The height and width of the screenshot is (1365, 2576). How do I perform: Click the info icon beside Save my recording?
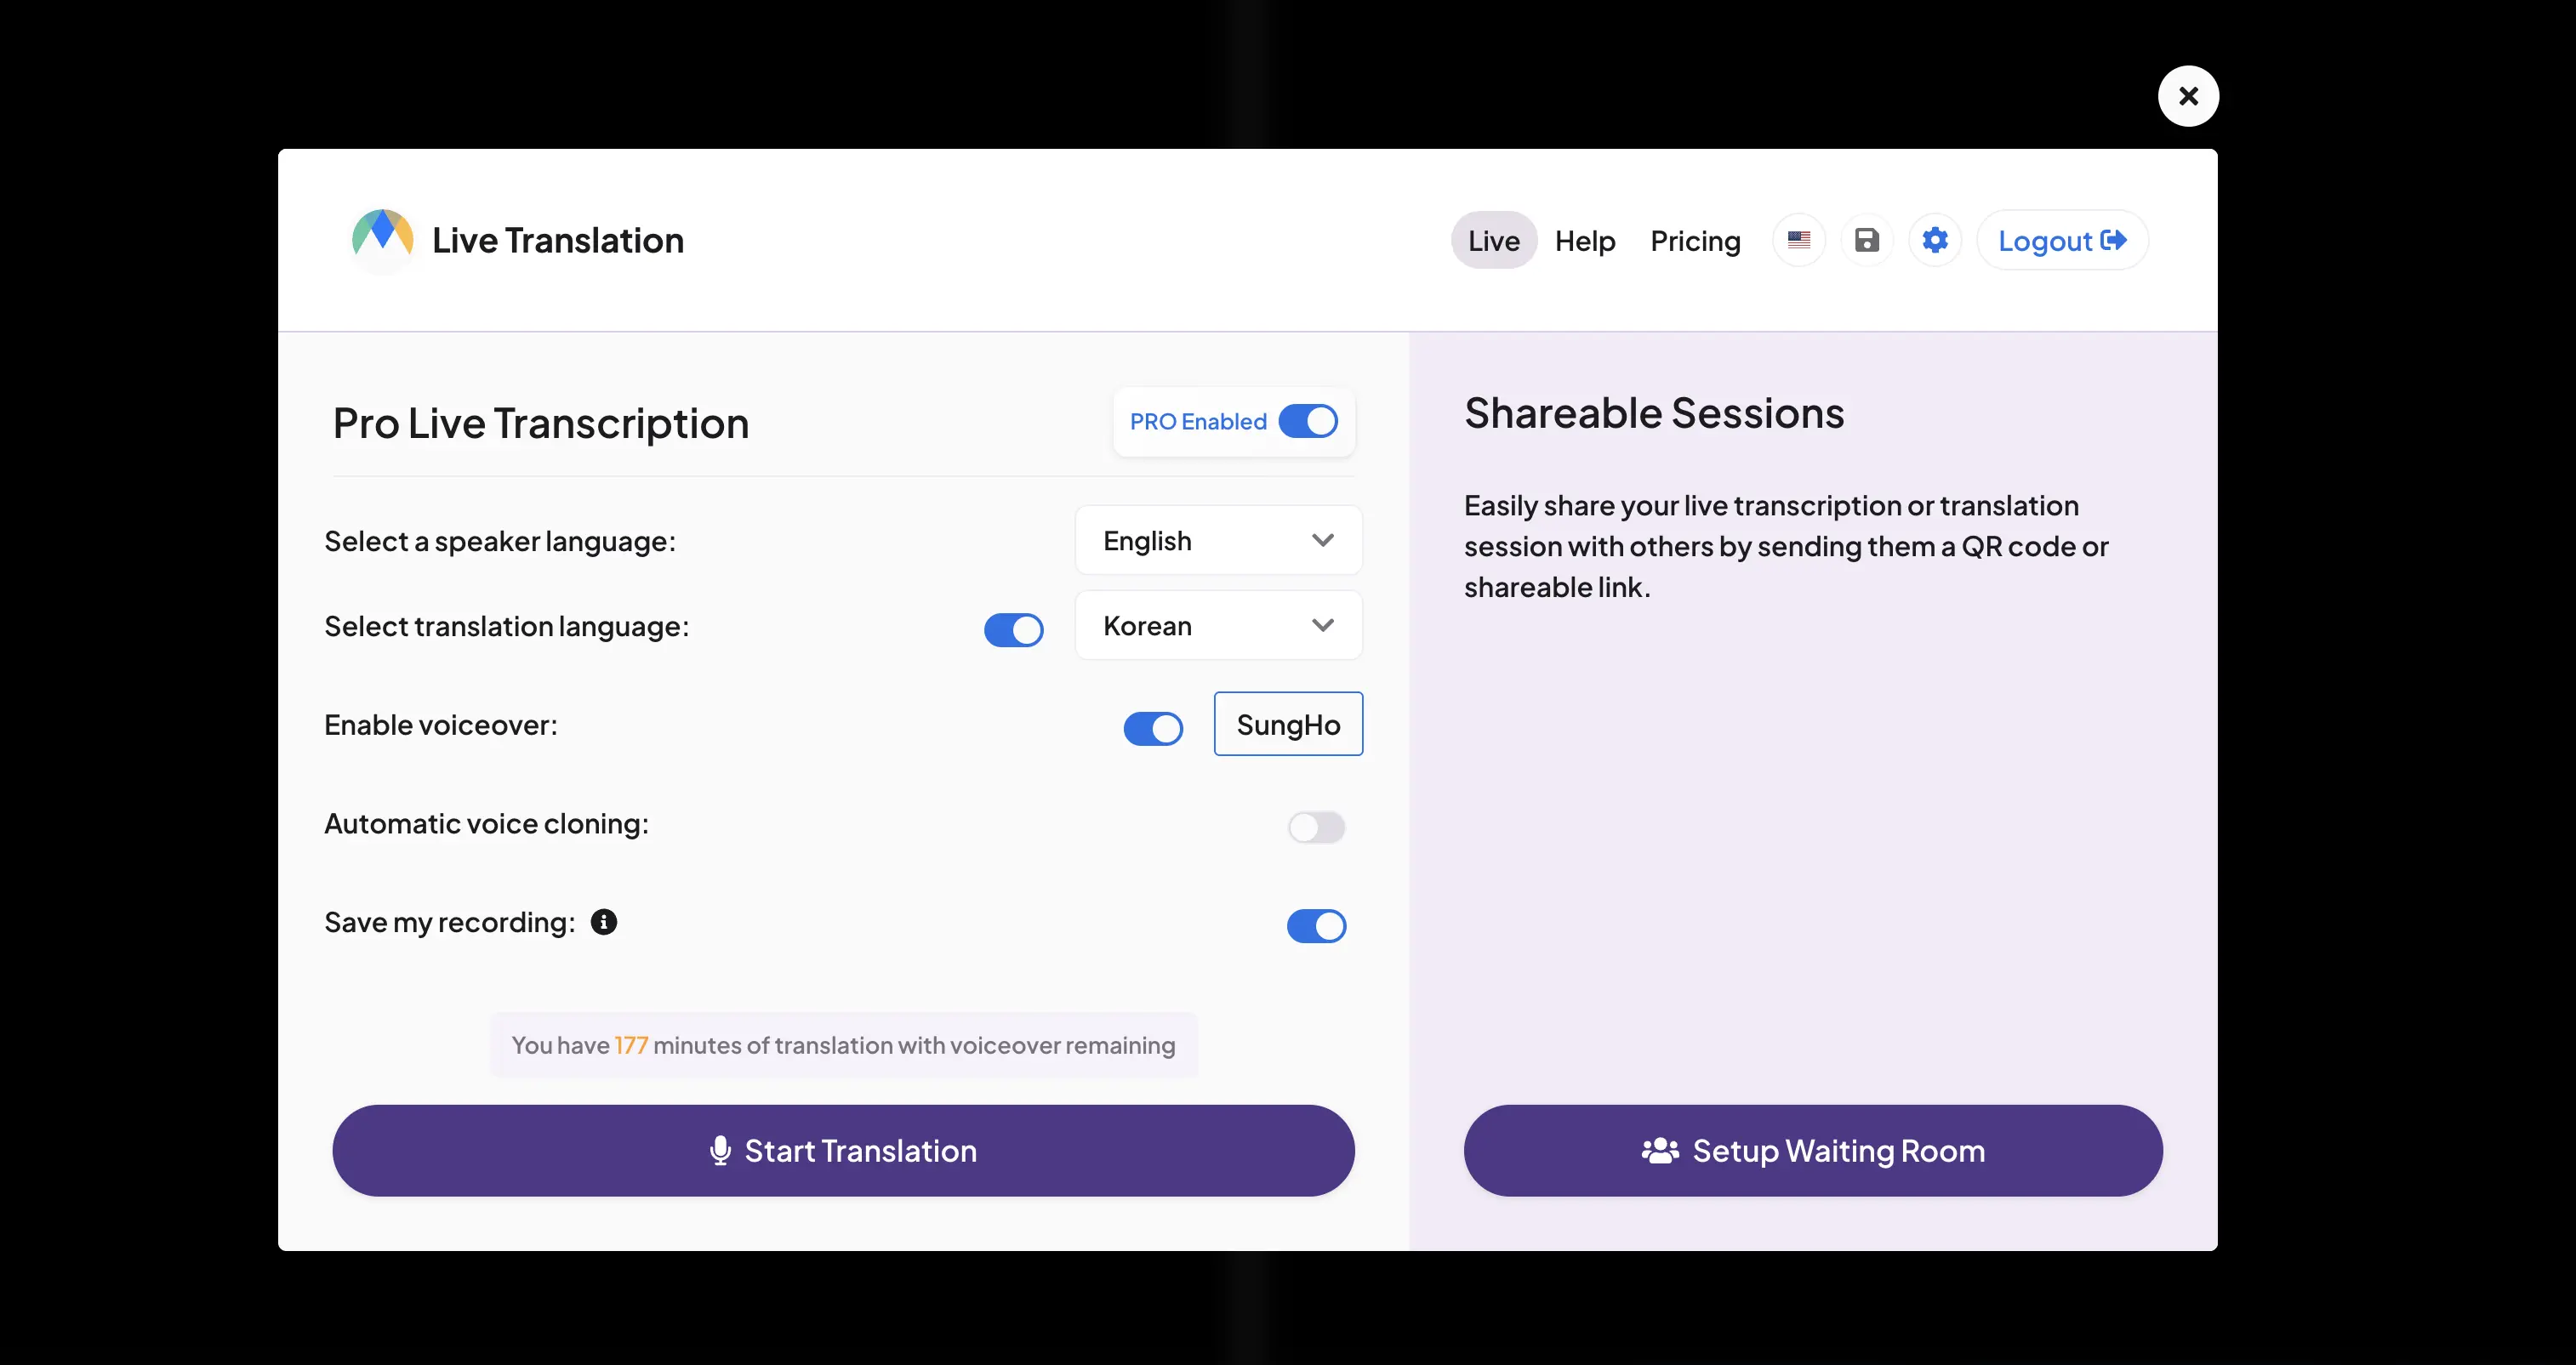(604, 922)
